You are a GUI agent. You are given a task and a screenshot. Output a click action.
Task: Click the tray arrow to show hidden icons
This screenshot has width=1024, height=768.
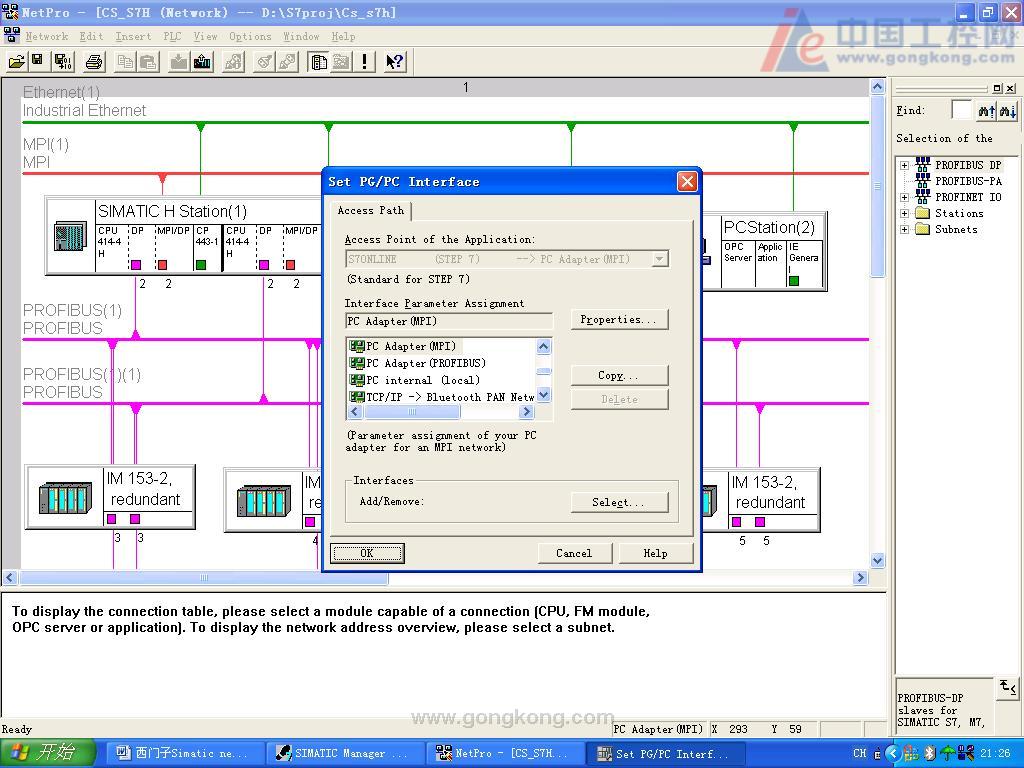tap(893, 754)
